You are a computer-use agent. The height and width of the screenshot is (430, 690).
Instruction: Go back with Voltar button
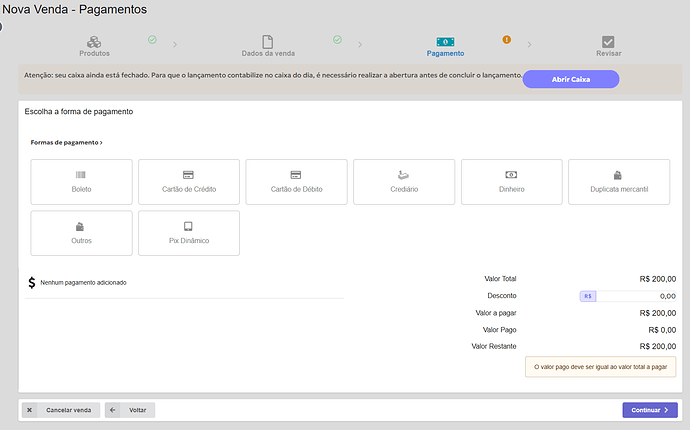(x=130, y=410)
